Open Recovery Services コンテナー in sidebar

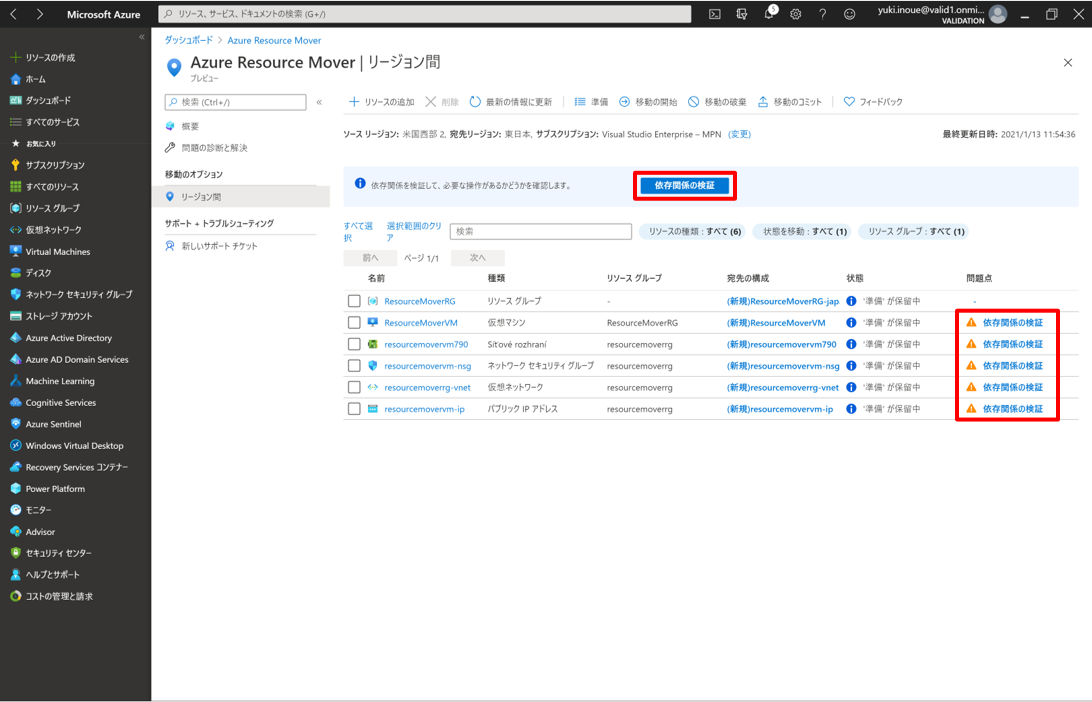point(70,467)
